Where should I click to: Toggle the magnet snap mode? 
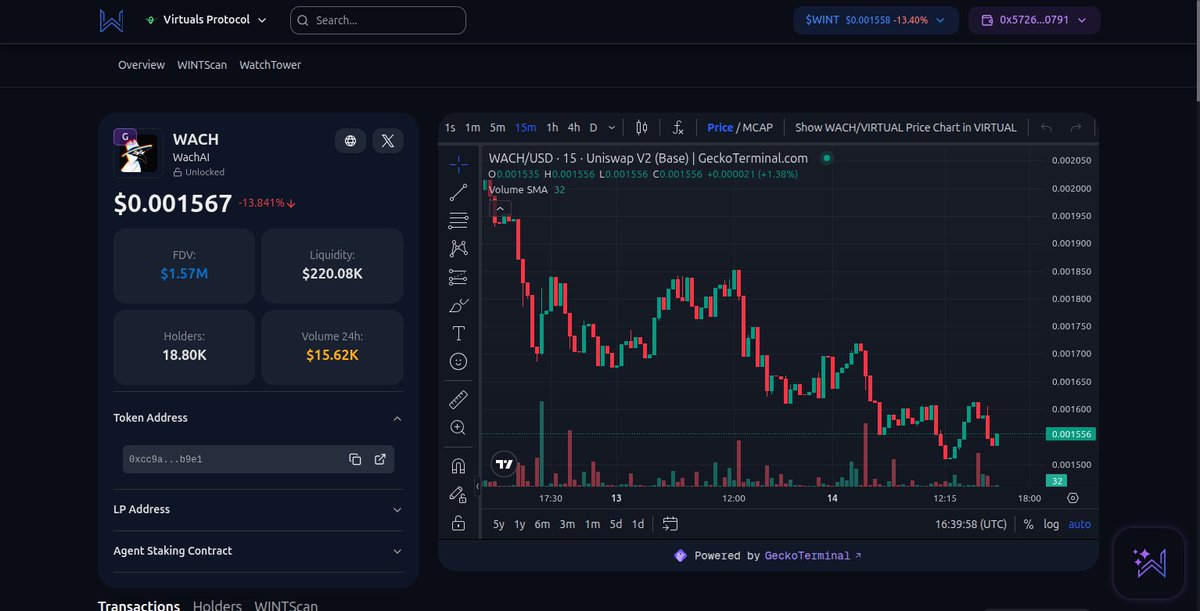(x=458, y=466)
